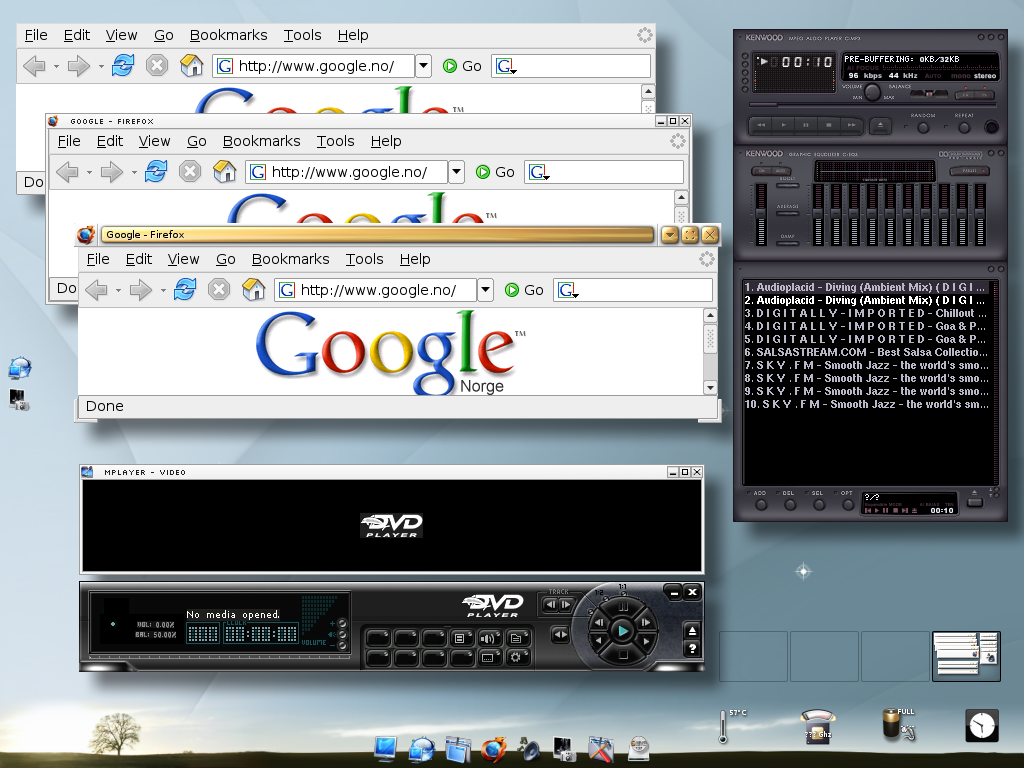Go to Home in the front Firefox window

(x=253, y=289)
